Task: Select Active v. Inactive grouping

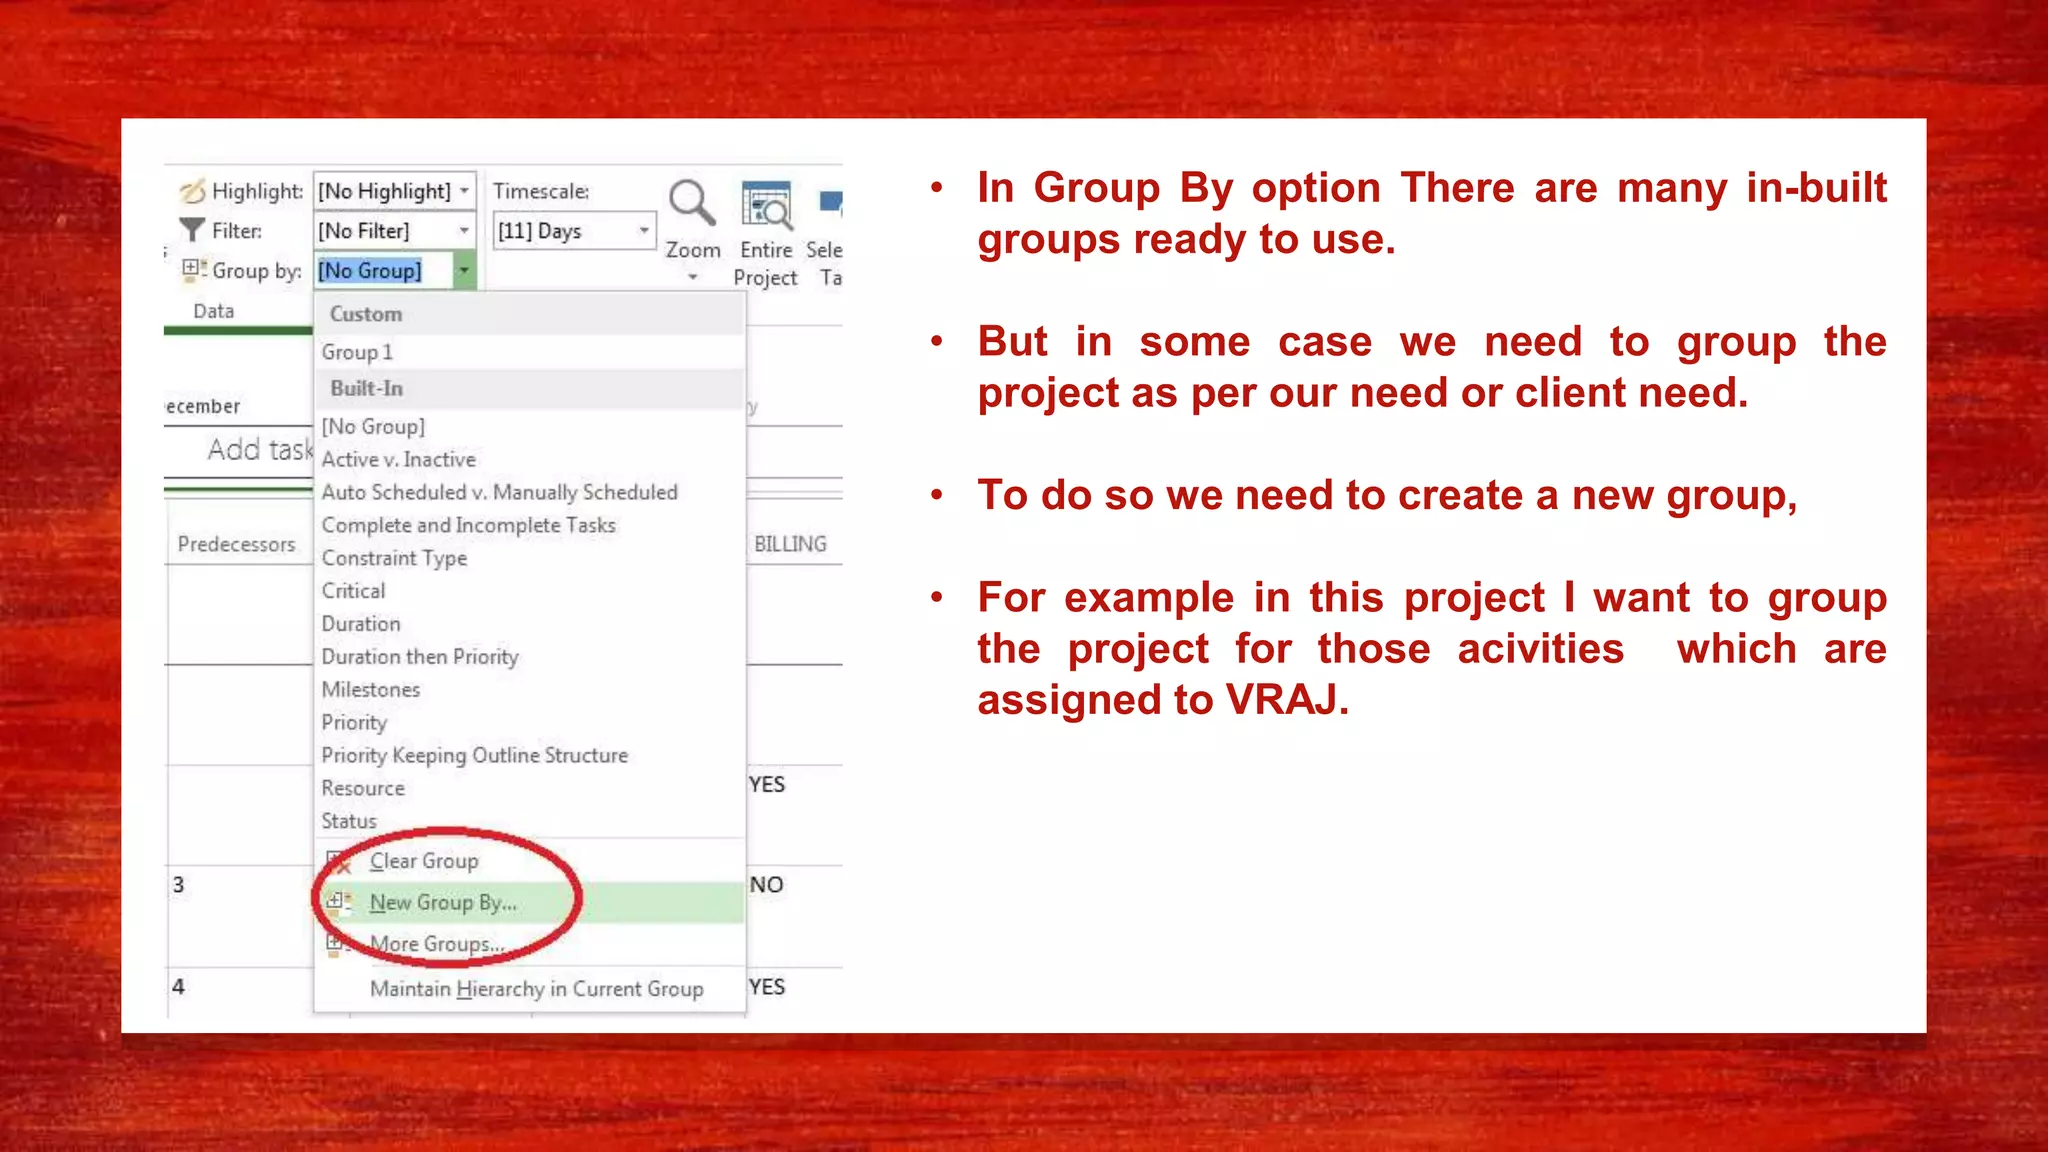Action: click(530, 459)
